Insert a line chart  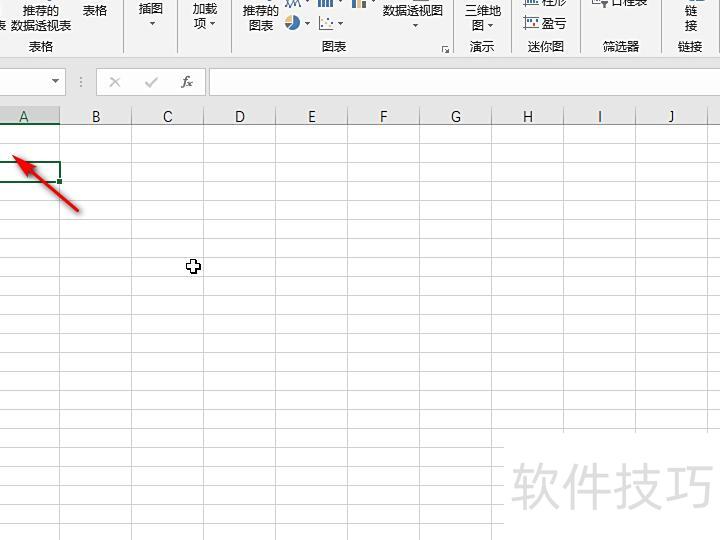pyautogui.click(x=293, y=3)
